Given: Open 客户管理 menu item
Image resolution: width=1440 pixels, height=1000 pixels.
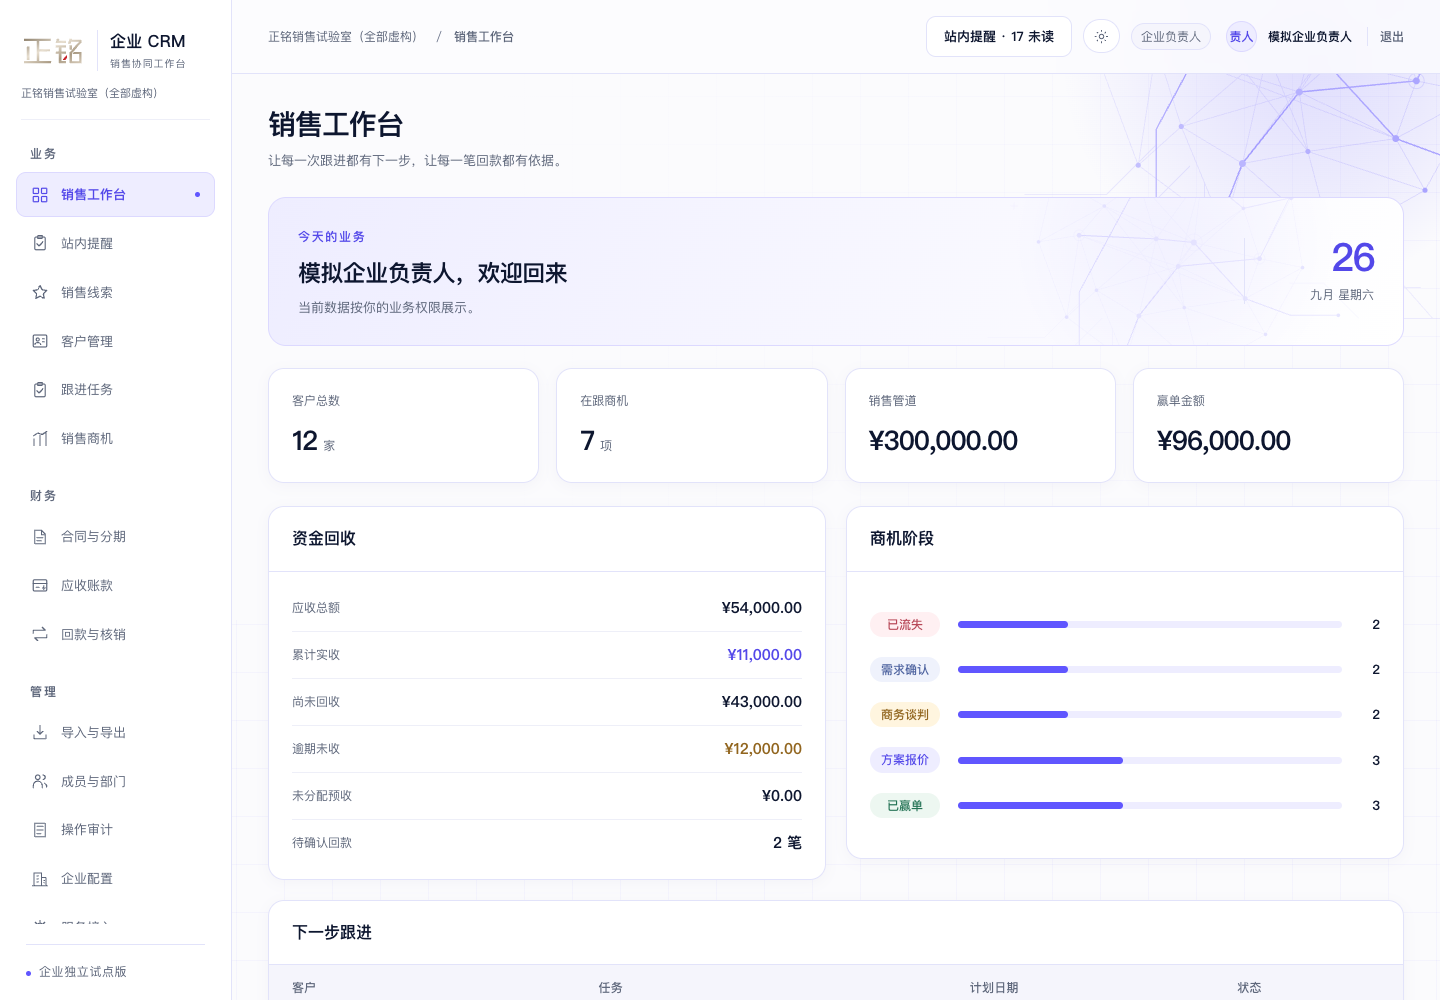Looking at the screenshot, I should tap(115, 341).
